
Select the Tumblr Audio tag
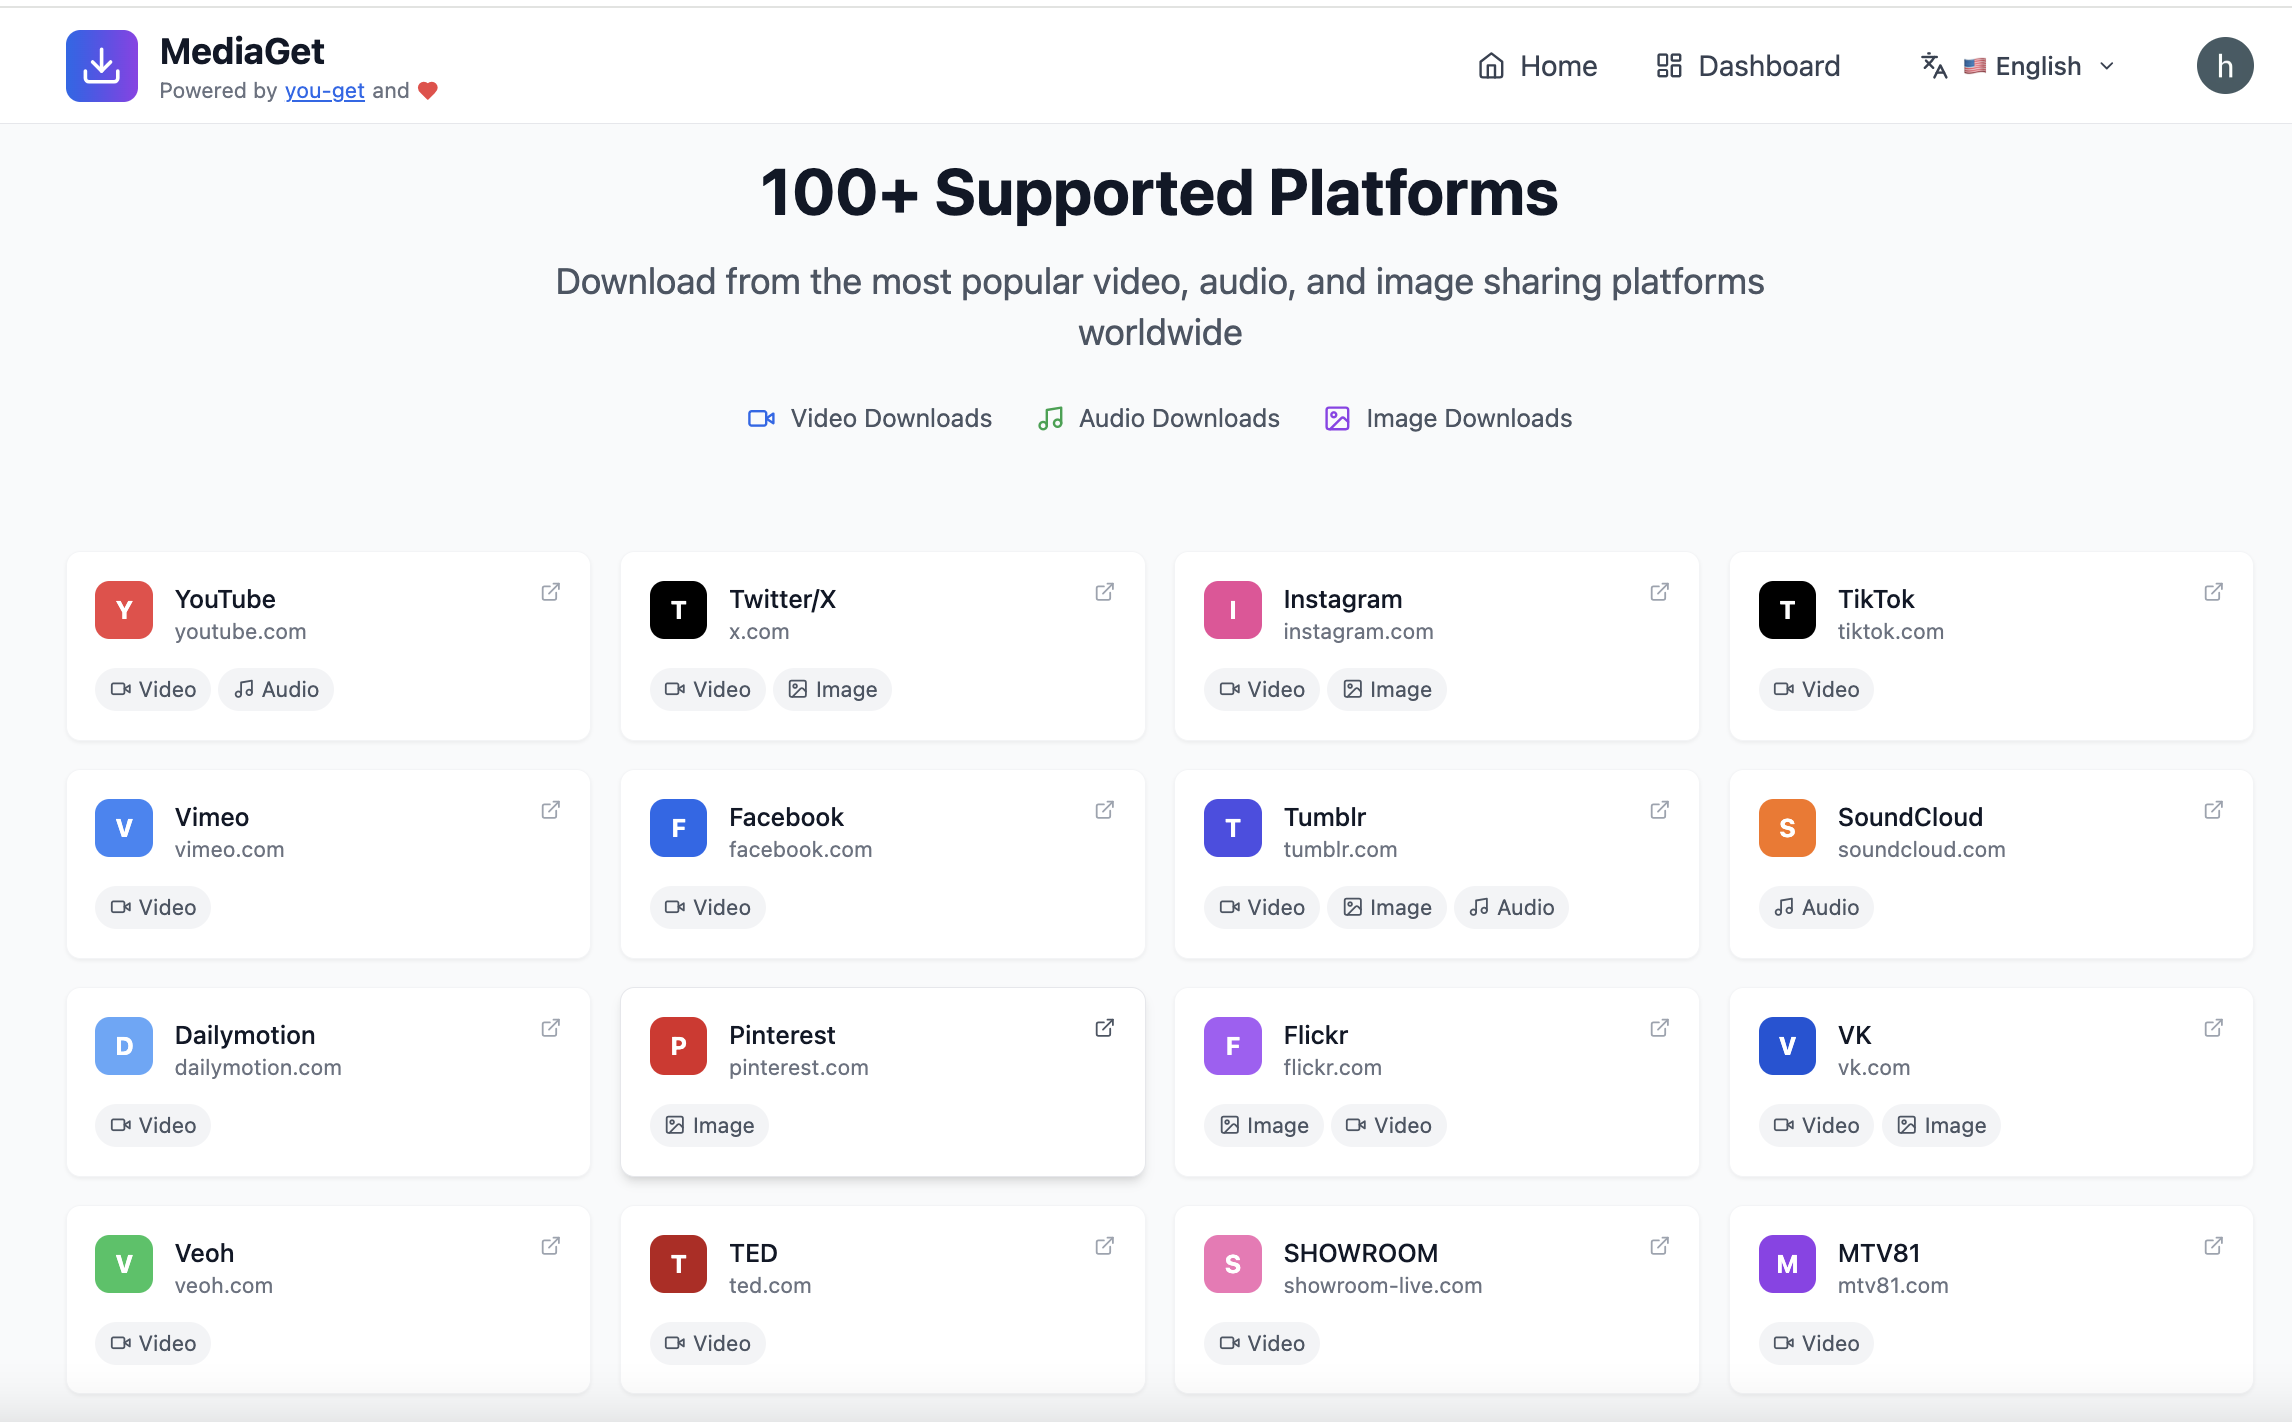click(x=1512, y=907)
